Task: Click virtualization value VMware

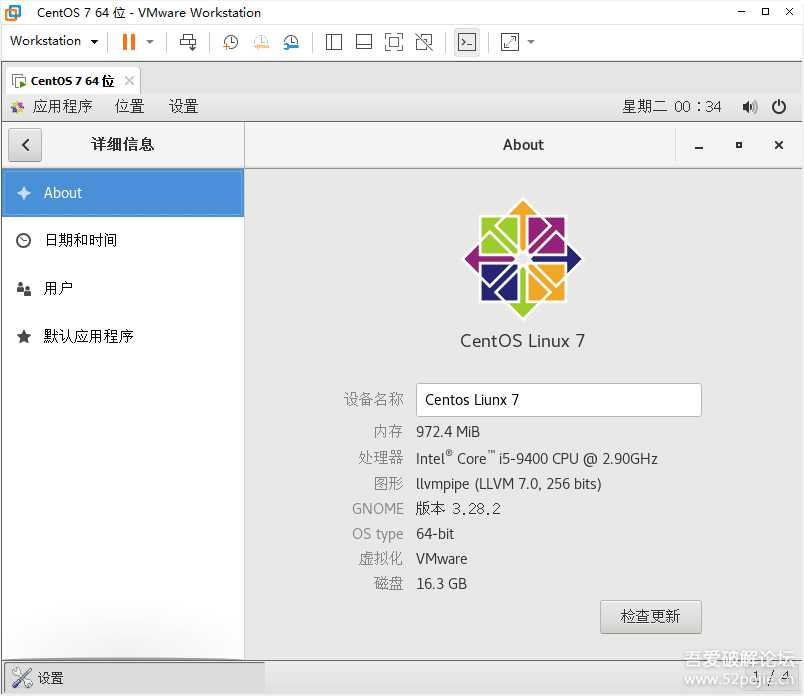Action: (x=441, y=559)
